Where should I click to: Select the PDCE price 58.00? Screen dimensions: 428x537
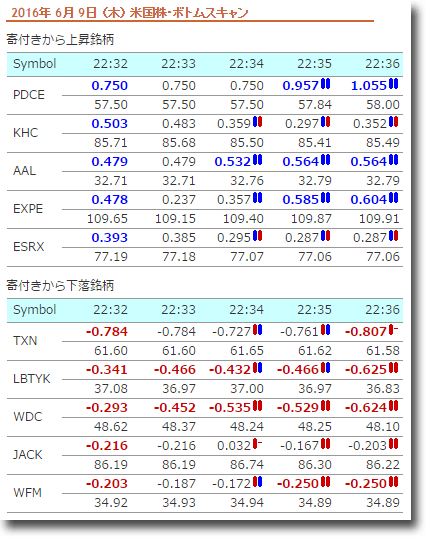click(x=383, y=105)
